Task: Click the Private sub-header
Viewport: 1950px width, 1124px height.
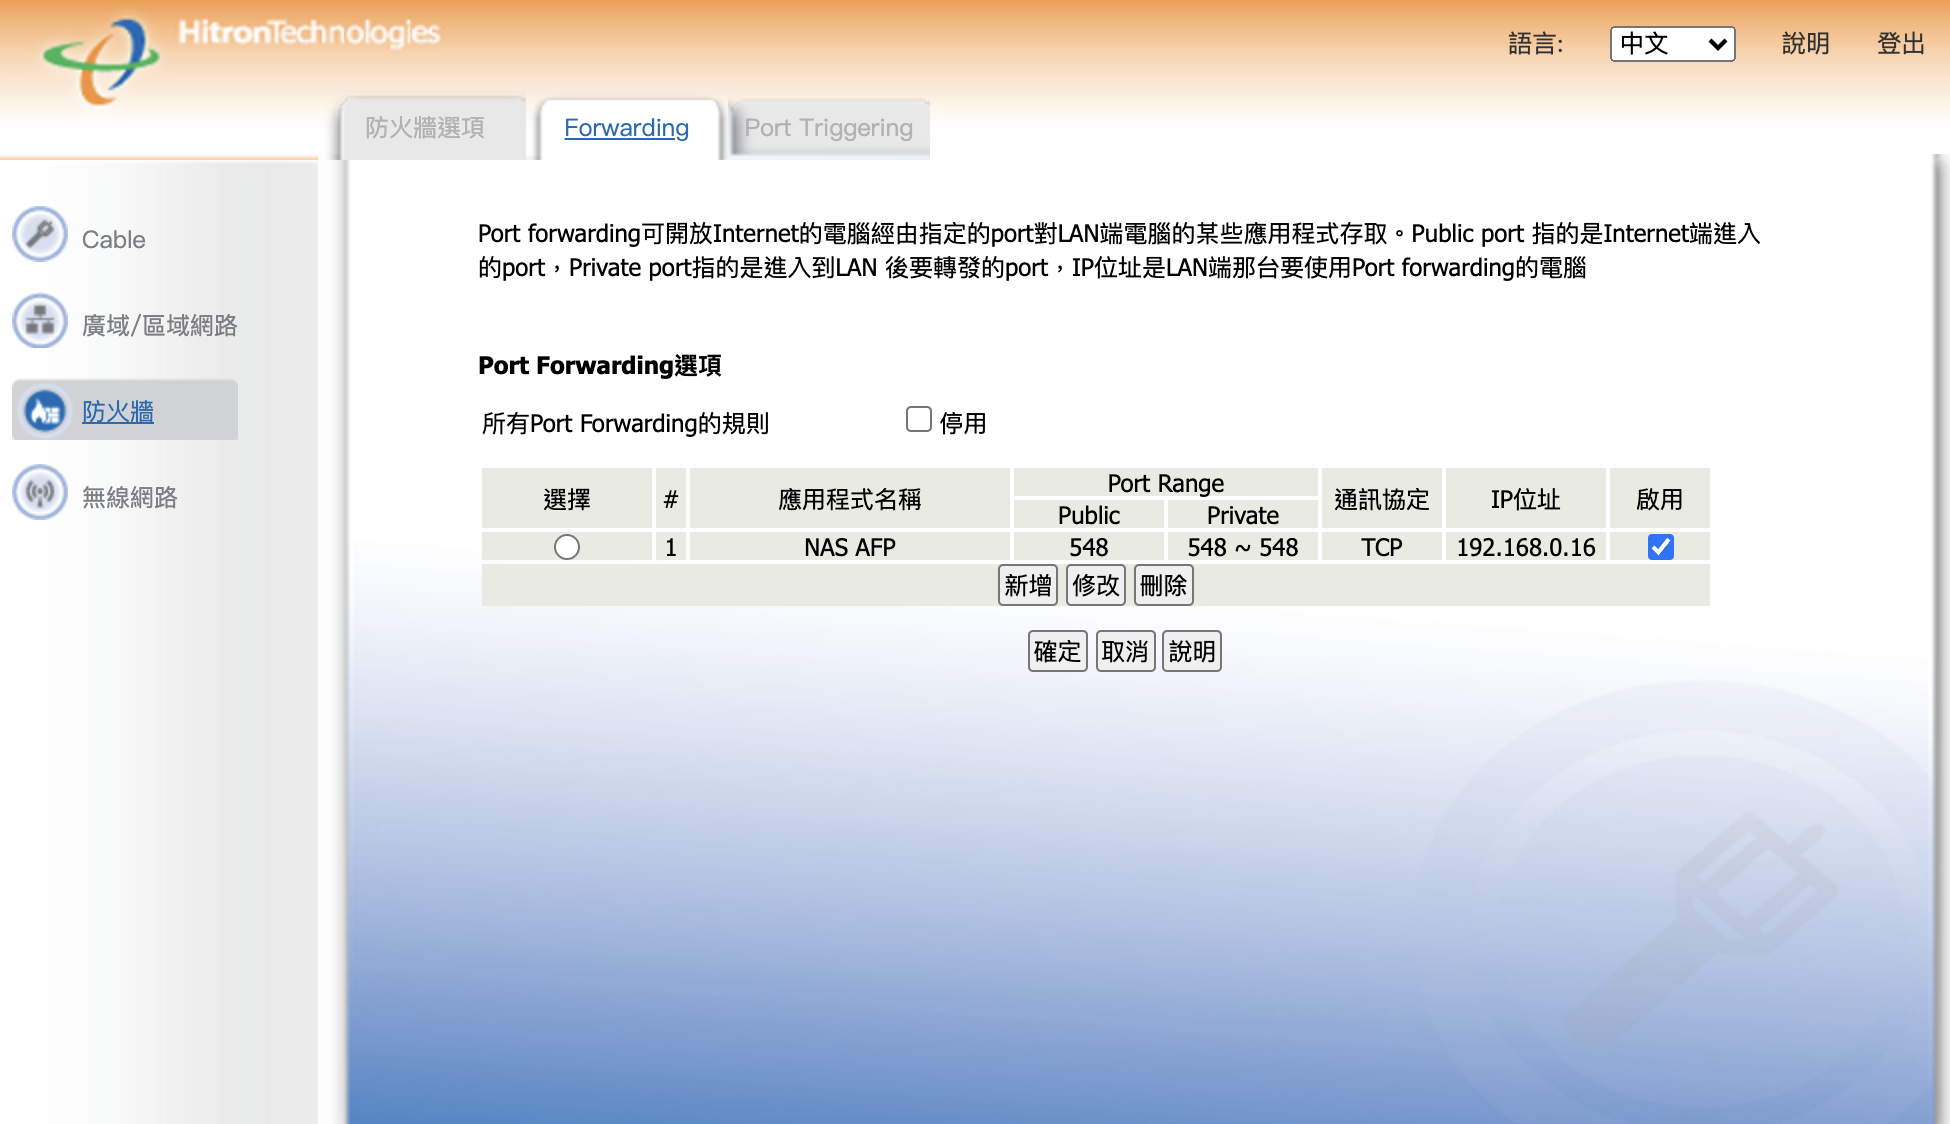Action: click(x=1243, y=515)
